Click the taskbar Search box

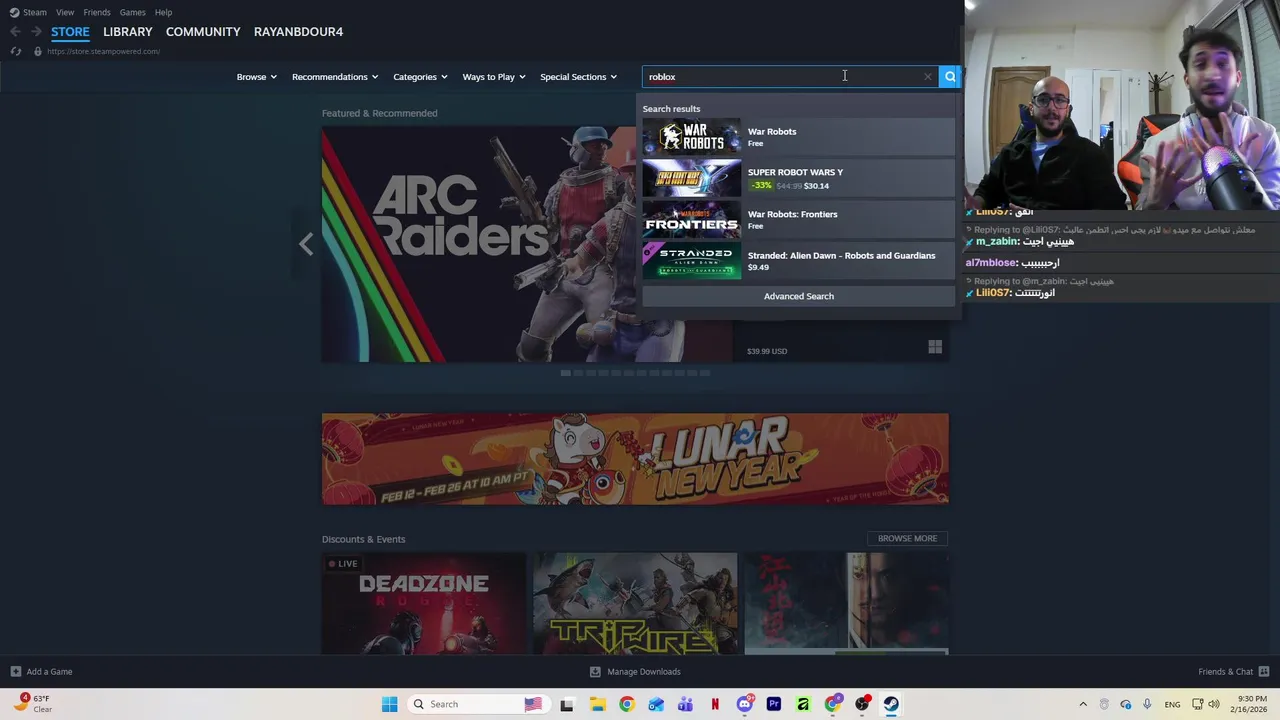480,704
